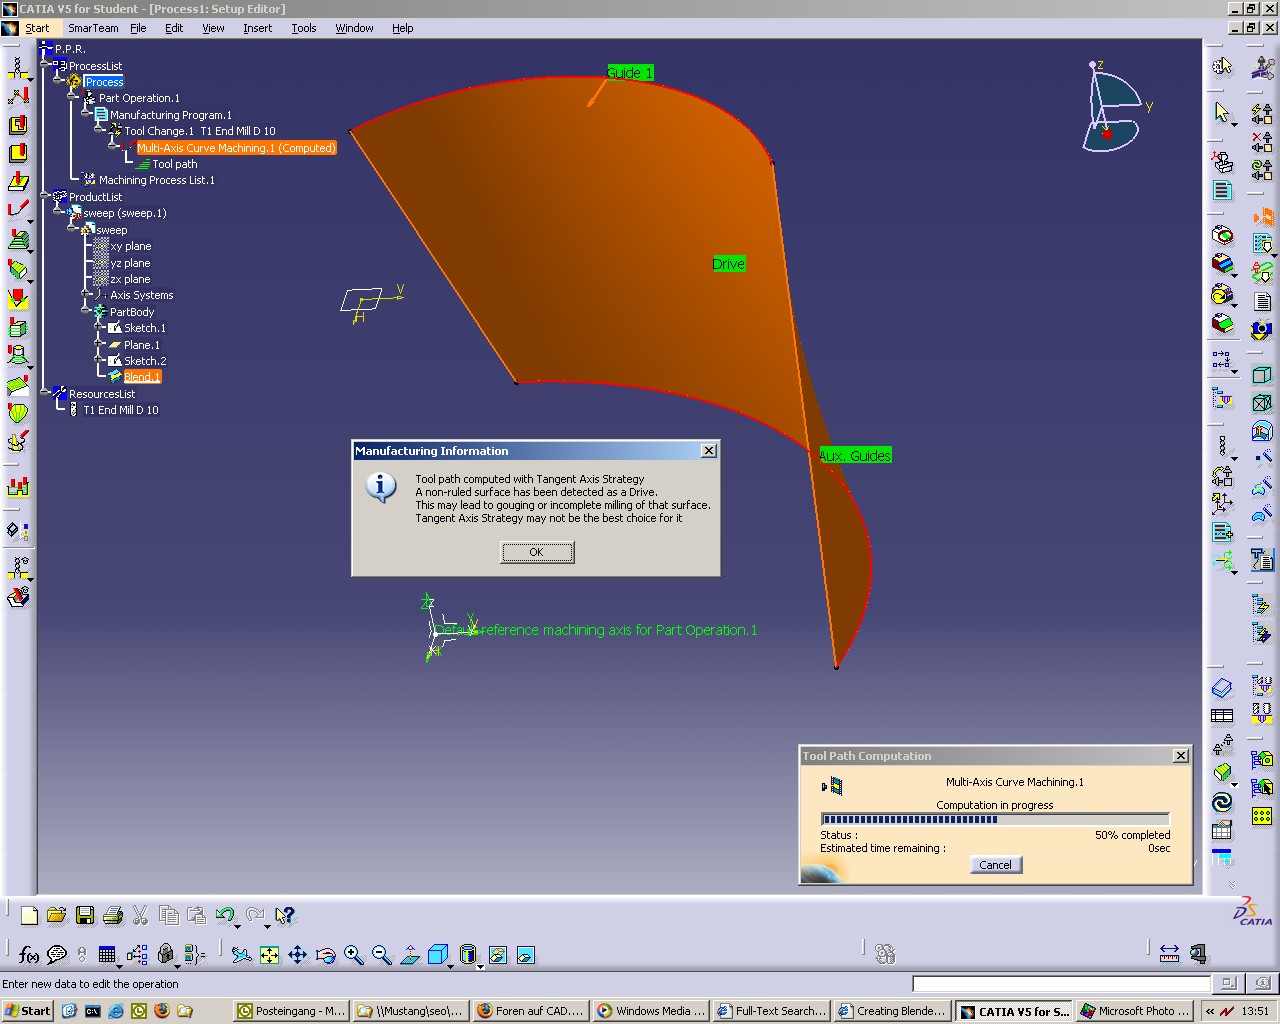Click the Pocketing operation icon in left toolbar

pyautogui.click(x=18, y=125)
